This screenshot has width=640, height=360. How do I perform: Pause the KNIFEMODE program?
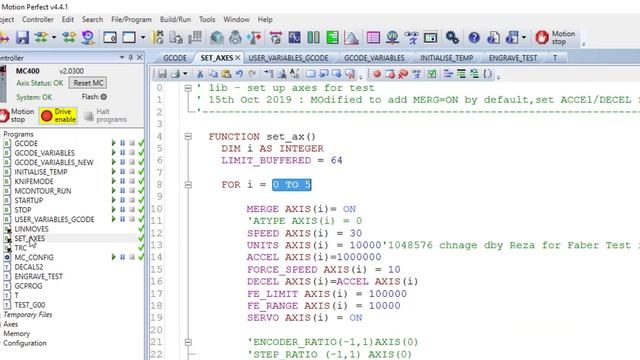(x=122, y=181)
